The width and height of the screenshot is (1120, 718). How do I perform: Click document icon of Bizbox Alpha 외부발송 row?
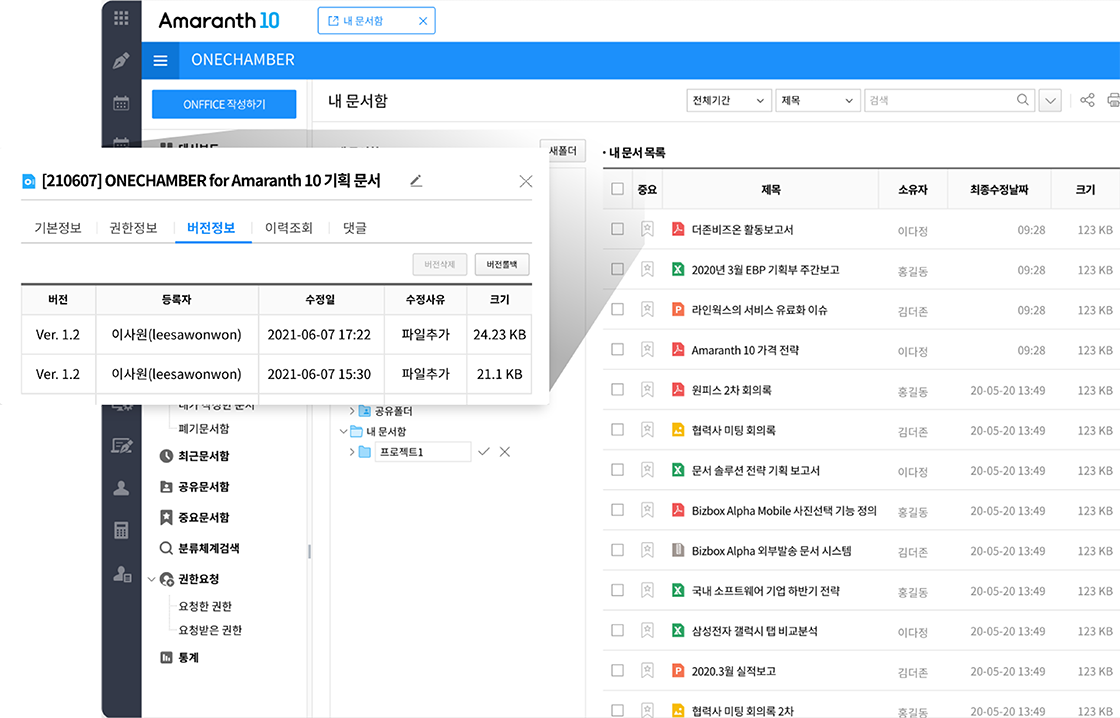point(678,550)
